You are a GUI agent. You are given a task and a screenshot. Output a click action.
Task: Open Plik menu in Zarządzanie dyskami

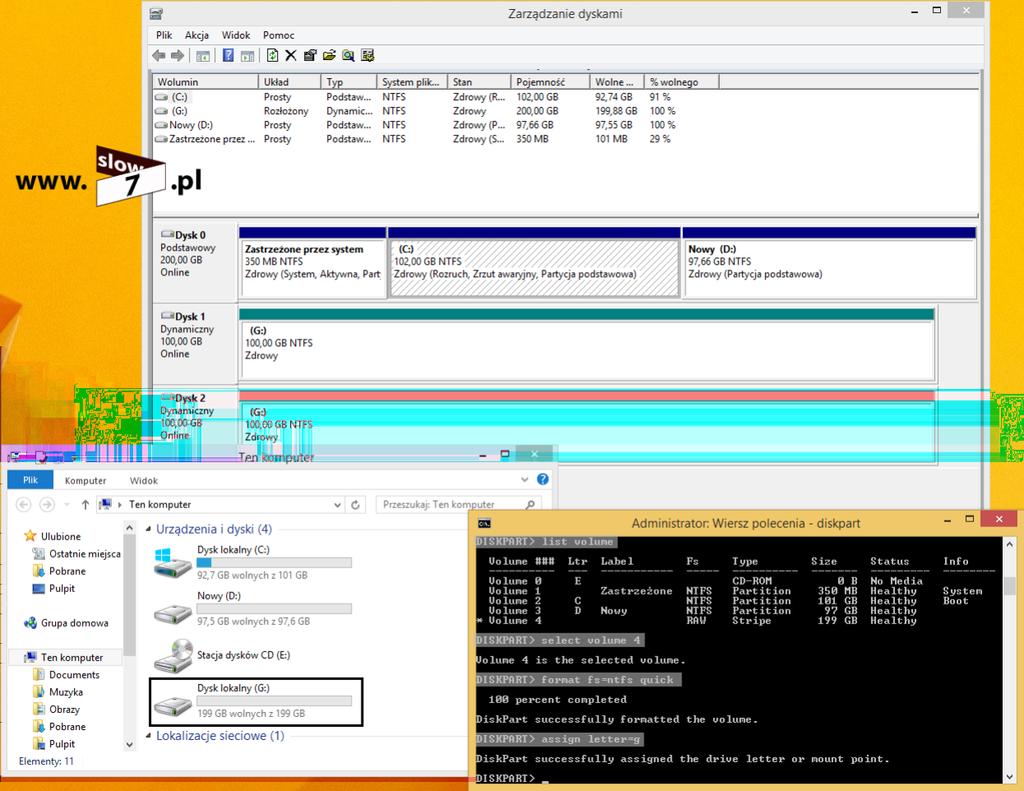pos(164,35)
